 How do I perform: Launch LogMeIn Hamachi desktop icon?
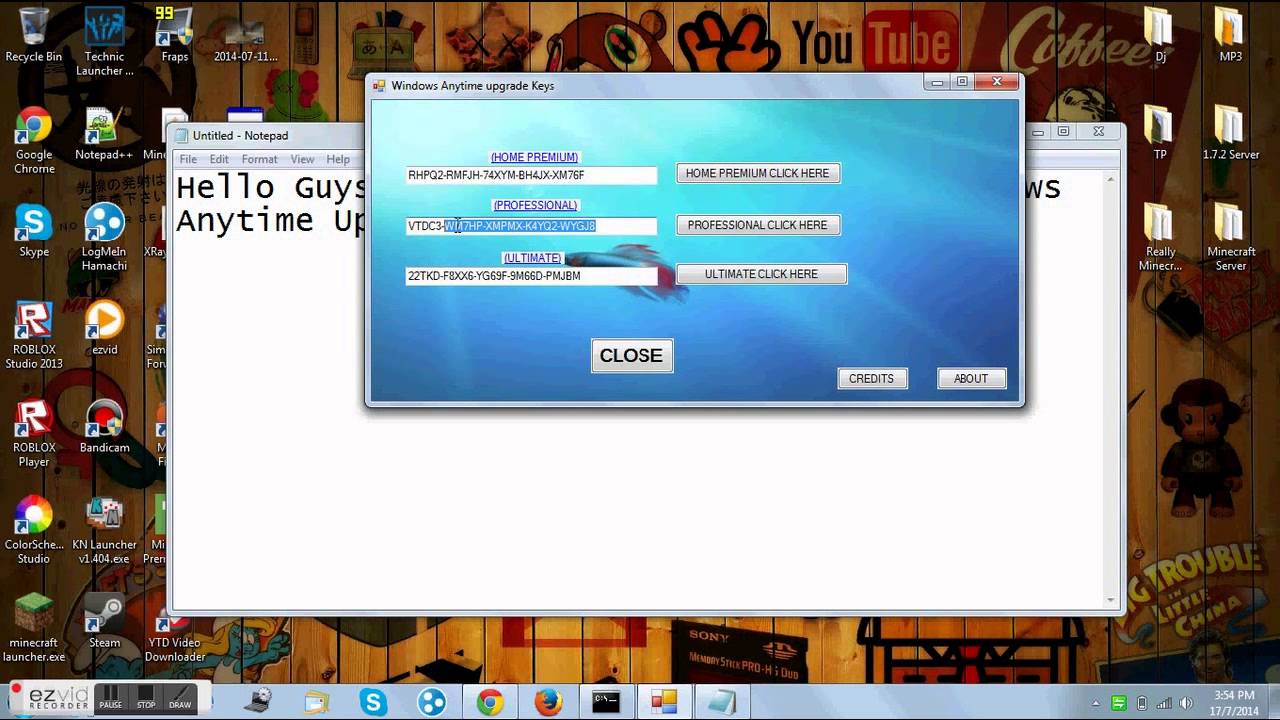tap(104, 238)
